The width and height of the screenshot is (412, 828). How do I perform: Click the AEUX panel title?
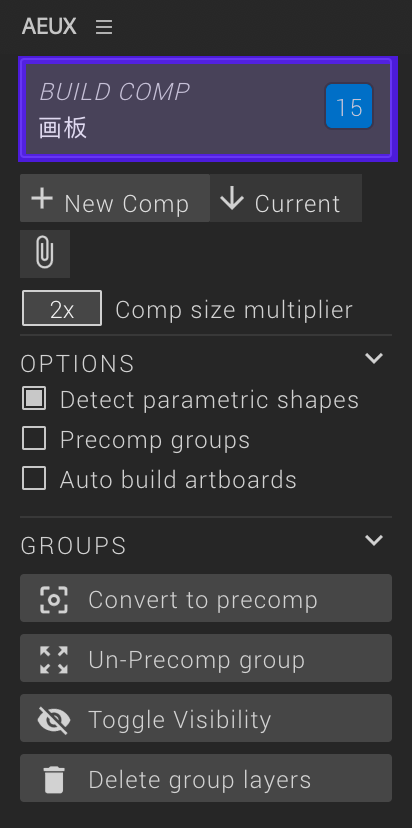point(49,27)
